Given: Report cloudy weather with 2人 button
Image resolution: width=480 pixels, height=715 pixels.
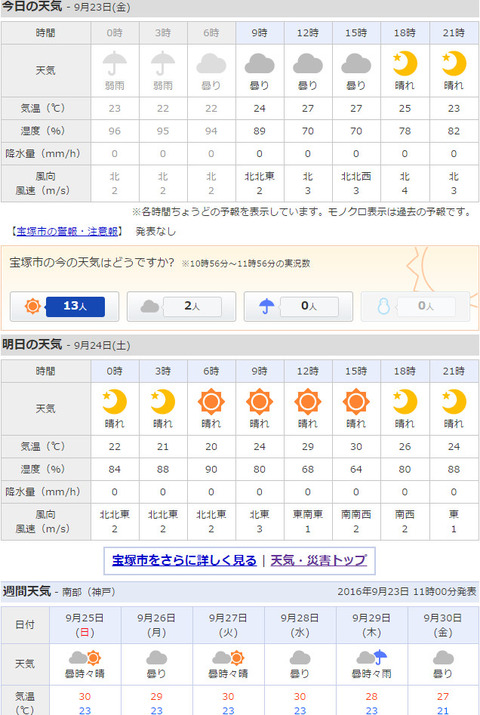Looking at the screenshot, I should tap(181, 306).
